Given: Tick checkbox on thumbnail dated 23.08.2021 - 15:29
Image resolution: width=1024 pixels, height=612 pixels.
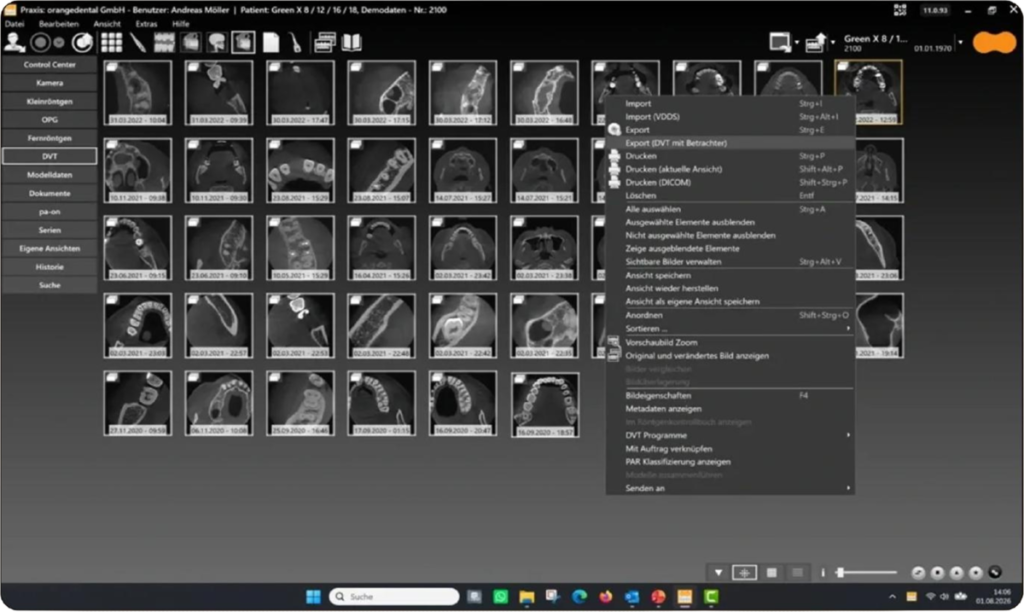Looking at the screenshot, I should [274, 144].
